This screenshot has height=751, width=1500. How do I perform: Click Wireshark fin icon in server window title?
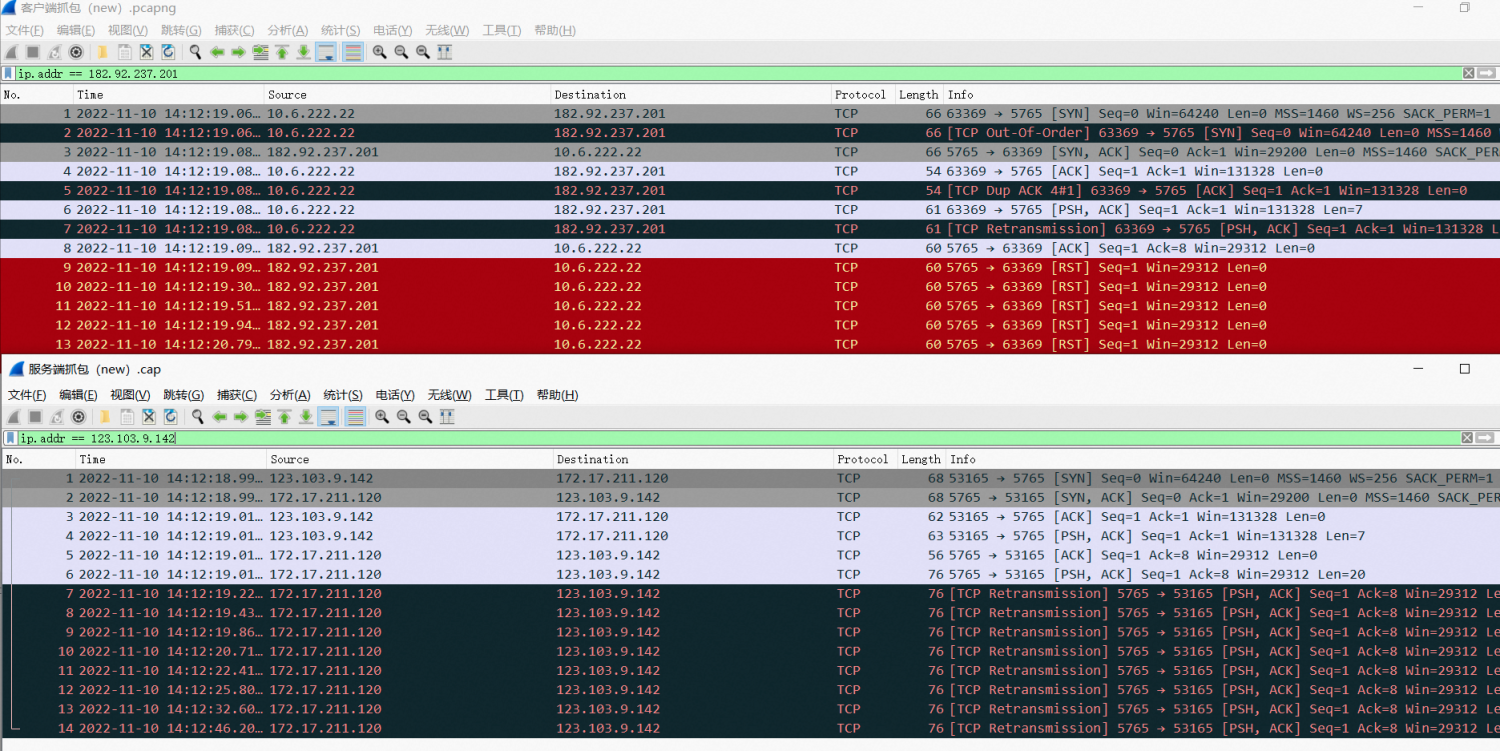[16, 369]
